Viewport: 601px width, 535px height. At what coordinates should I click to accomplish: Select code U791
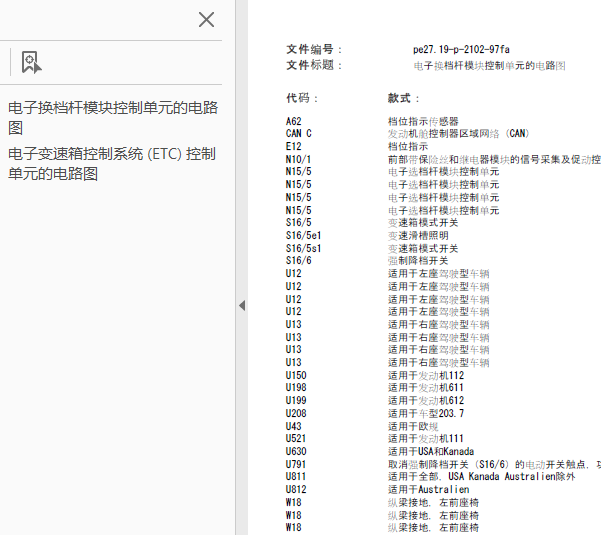point(296,464)
